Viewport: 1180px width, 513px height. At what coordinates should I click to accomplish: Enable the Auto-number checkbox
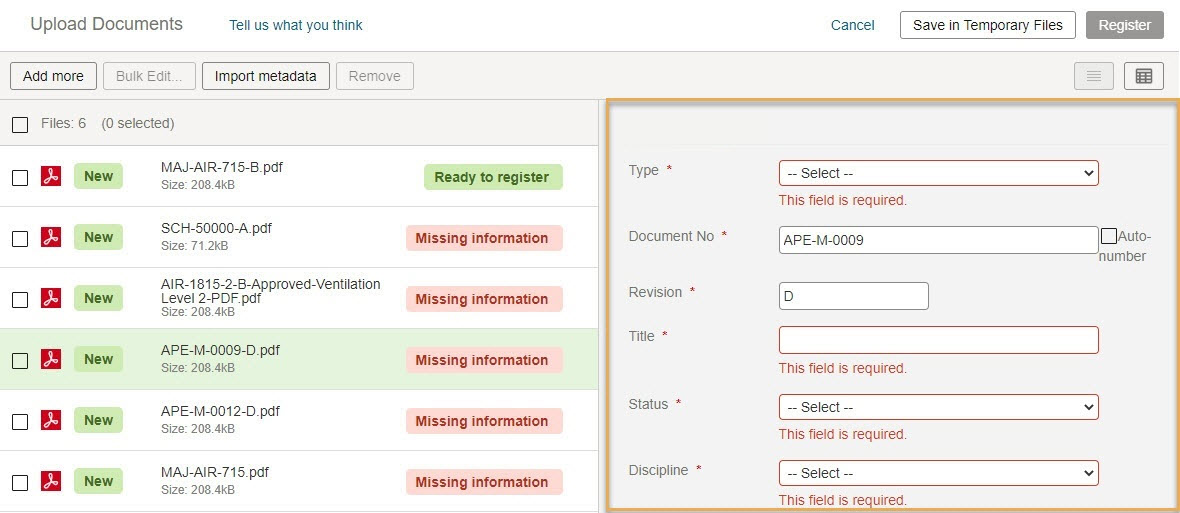(1109, 236)
